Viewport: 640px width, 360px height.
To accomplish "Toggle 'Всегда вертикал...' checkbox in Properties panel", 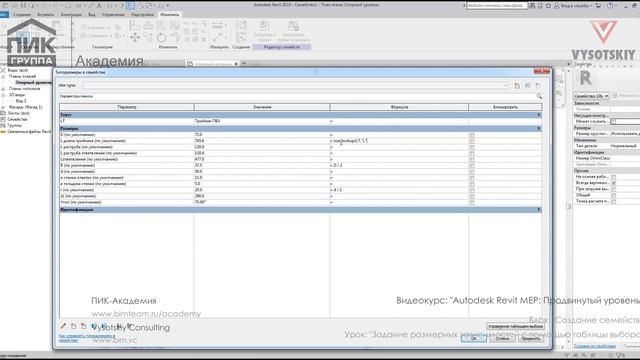I will tap(613, 183).
